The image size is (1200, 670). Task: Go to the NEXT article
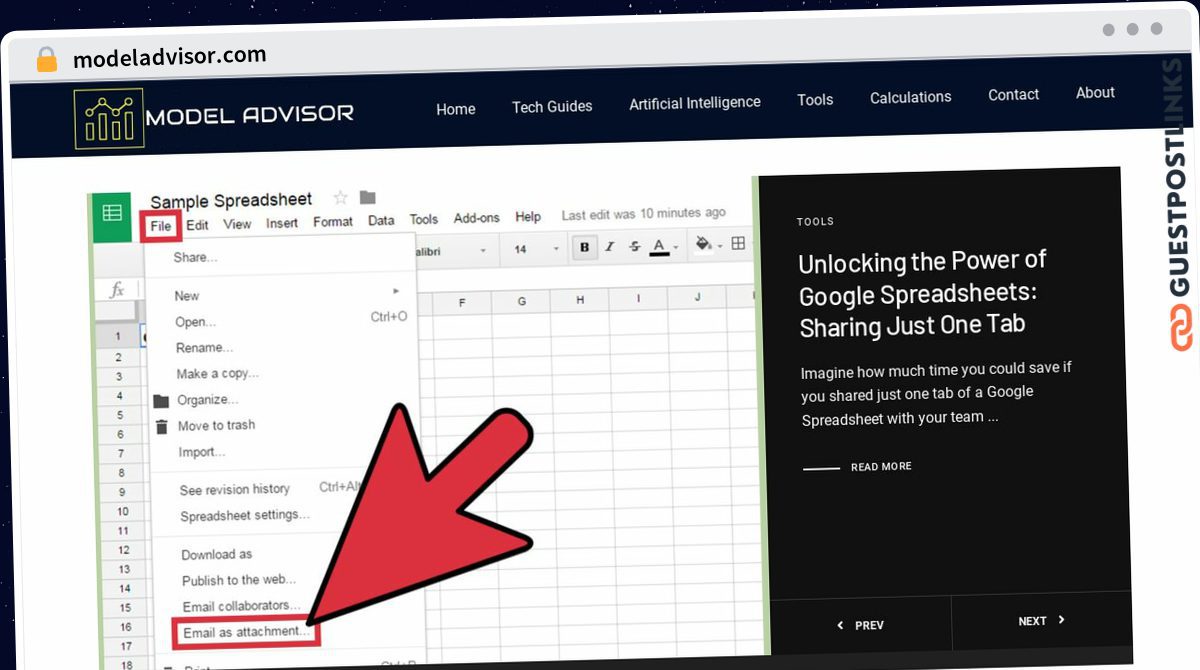(1032, 621)
